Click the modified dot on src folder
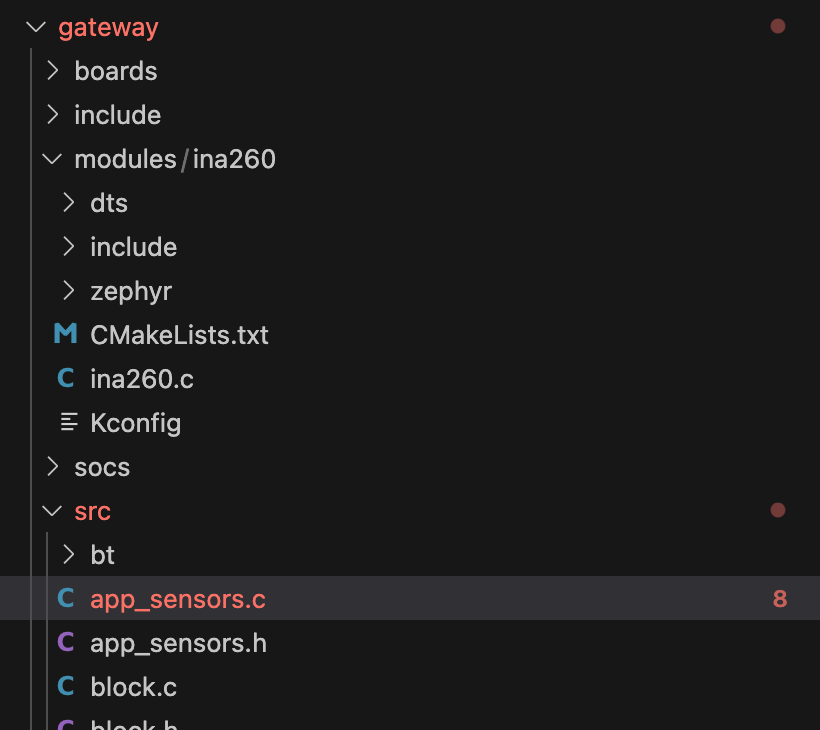This screenshot has height=730, width=820. (778, 510)
